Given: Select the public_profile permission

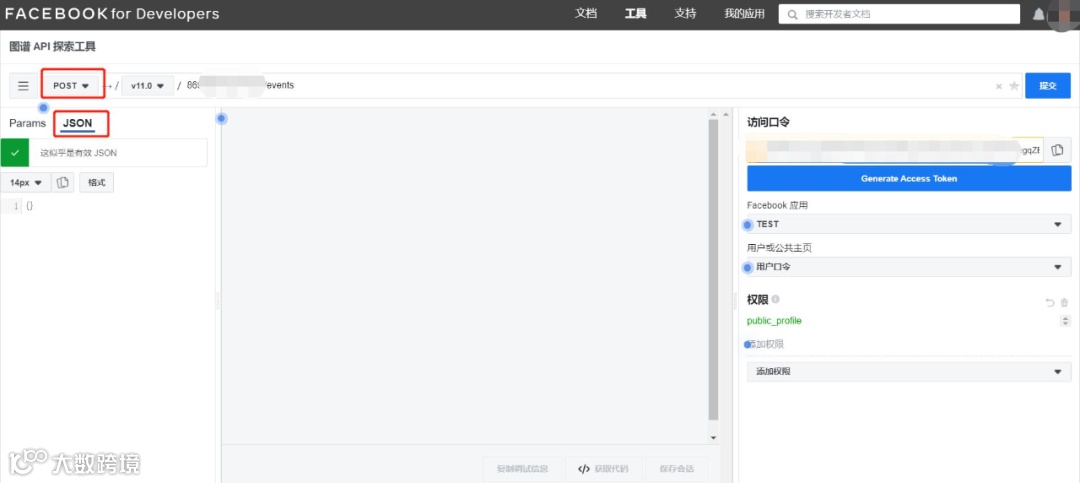Looking at the screenshot, I should pyautogui.click(x=774, y=321).
